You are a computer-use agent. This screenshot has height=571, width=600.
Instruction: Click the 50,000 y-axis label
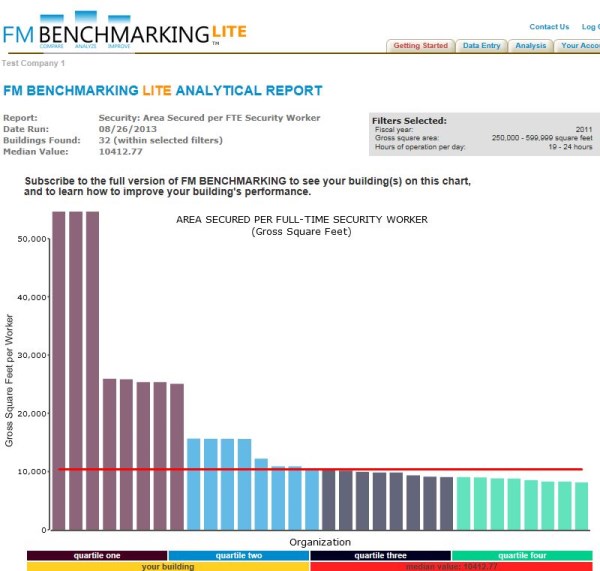click(32, 239)
